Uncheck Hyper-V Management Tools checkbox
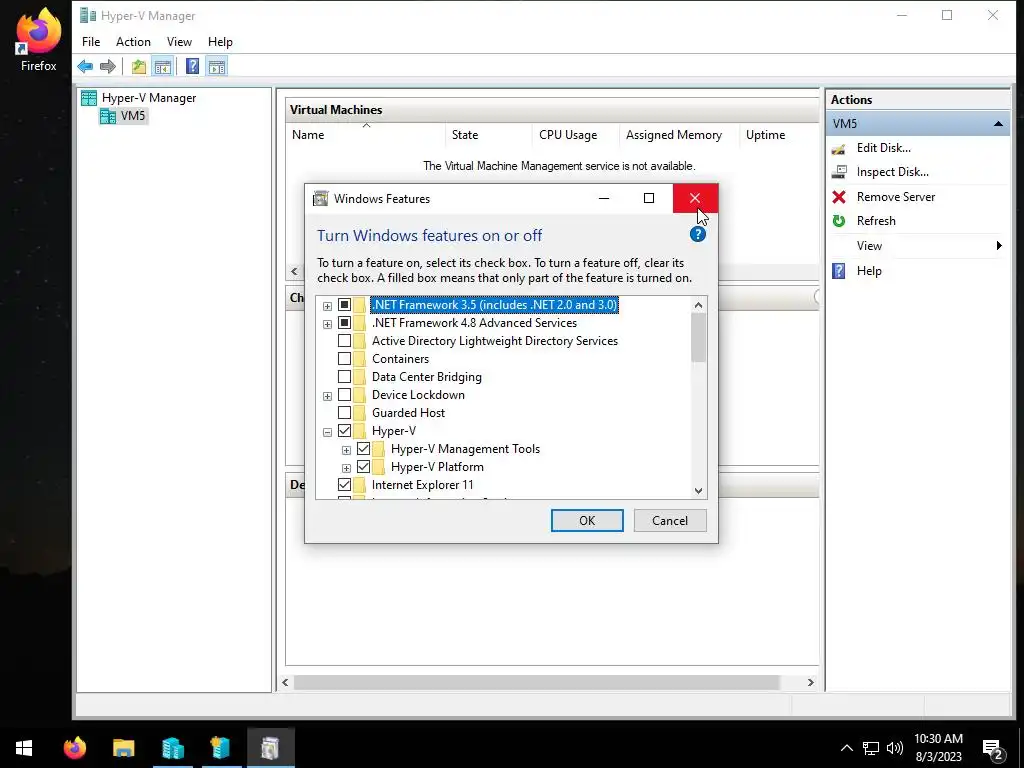Viewport: 1024px width, 768px height. pos(363,449)
